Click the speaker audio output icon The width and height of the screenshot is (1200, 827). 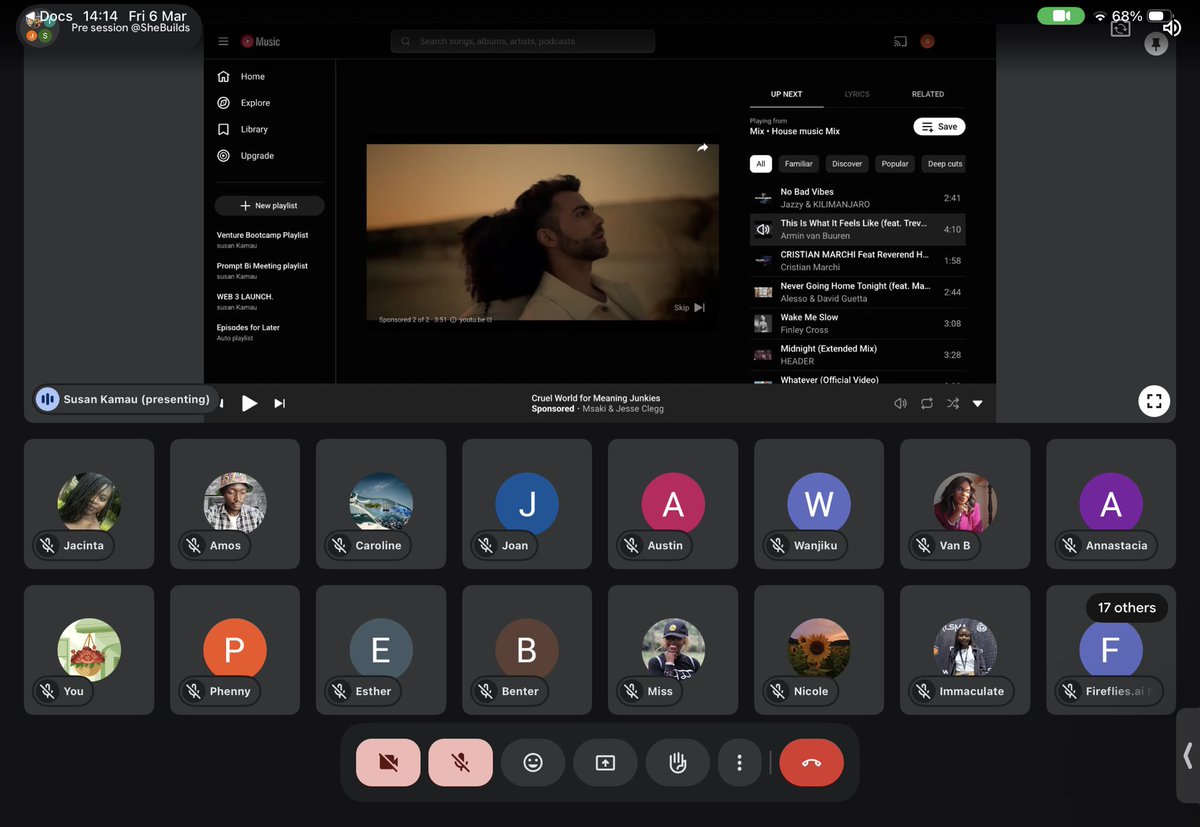(x=1173, y=27)
